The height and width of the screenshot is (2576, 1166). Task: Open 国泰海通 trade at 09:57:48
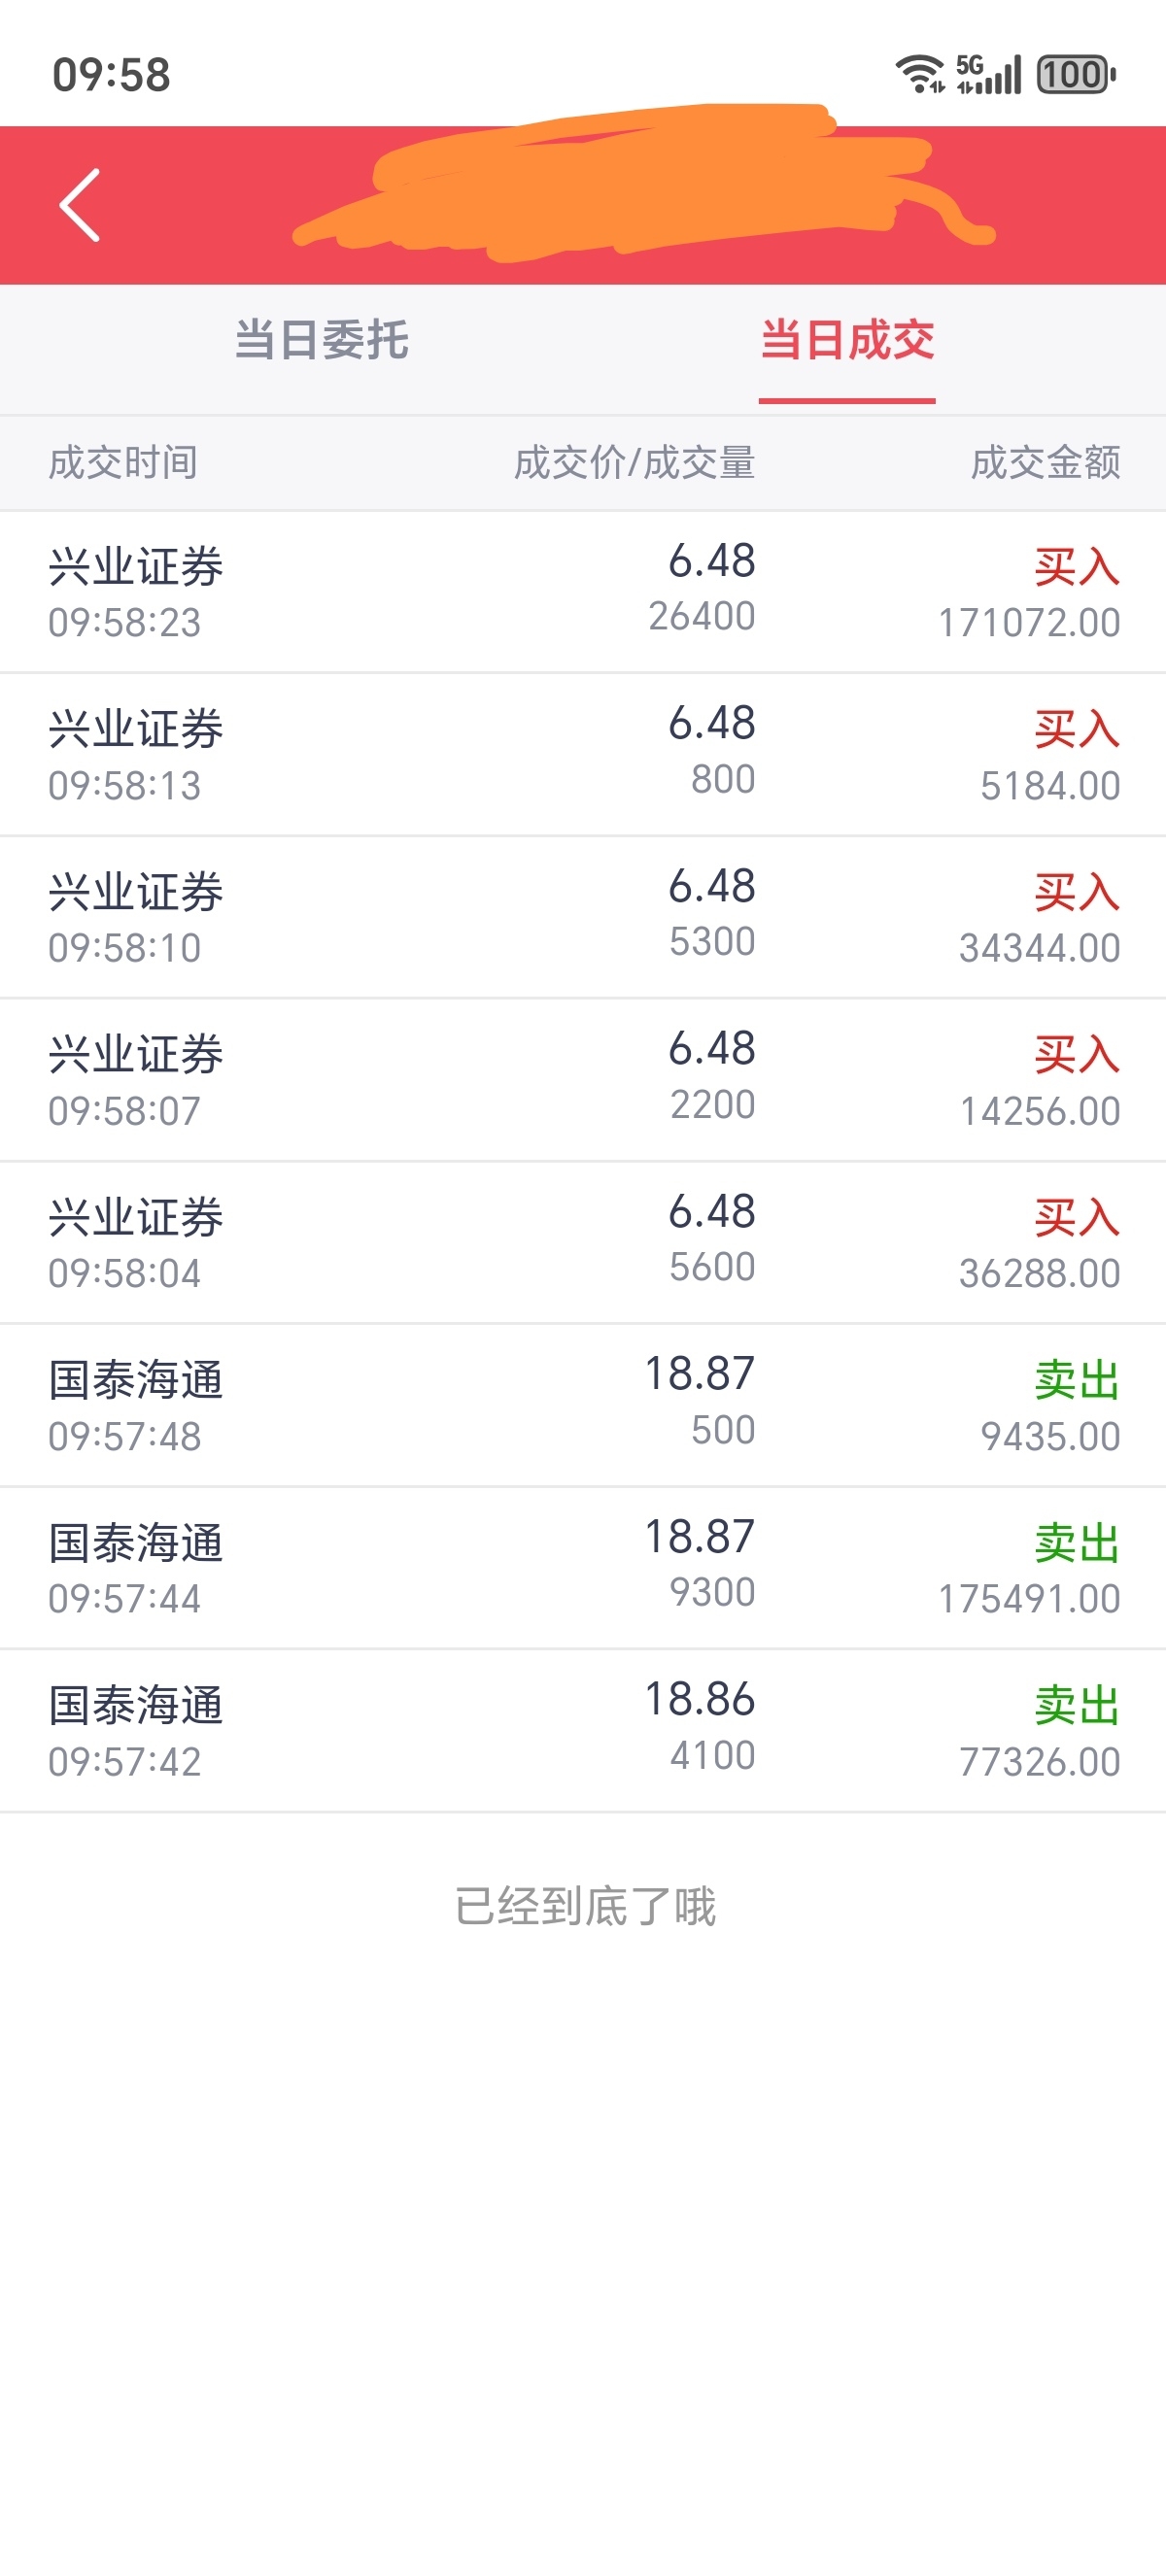click(583, 1406)
